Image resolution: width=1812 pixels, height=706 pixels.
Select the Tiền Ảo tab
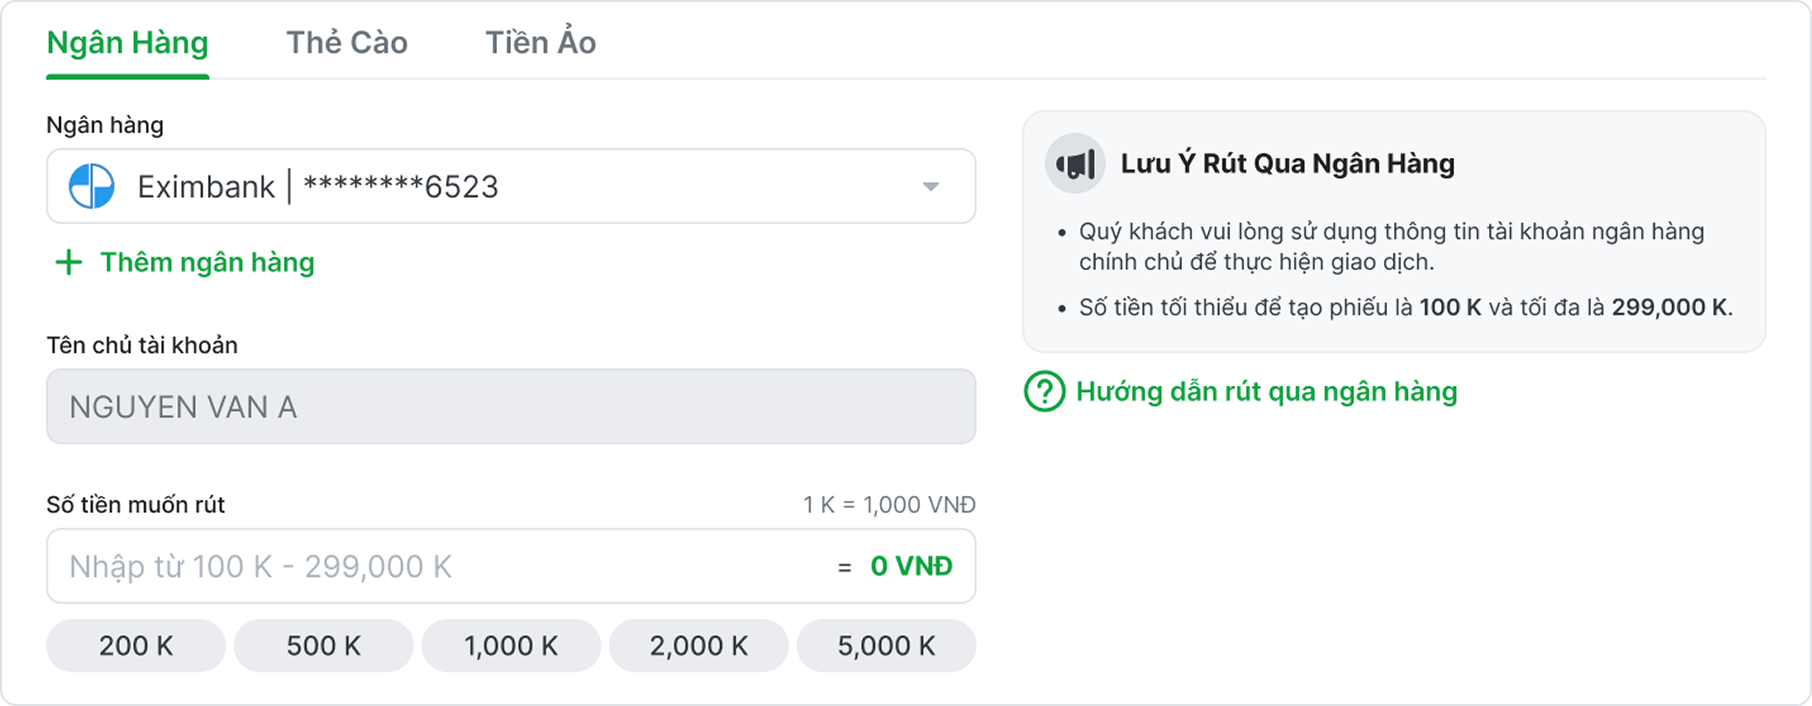tap(541, 43)
